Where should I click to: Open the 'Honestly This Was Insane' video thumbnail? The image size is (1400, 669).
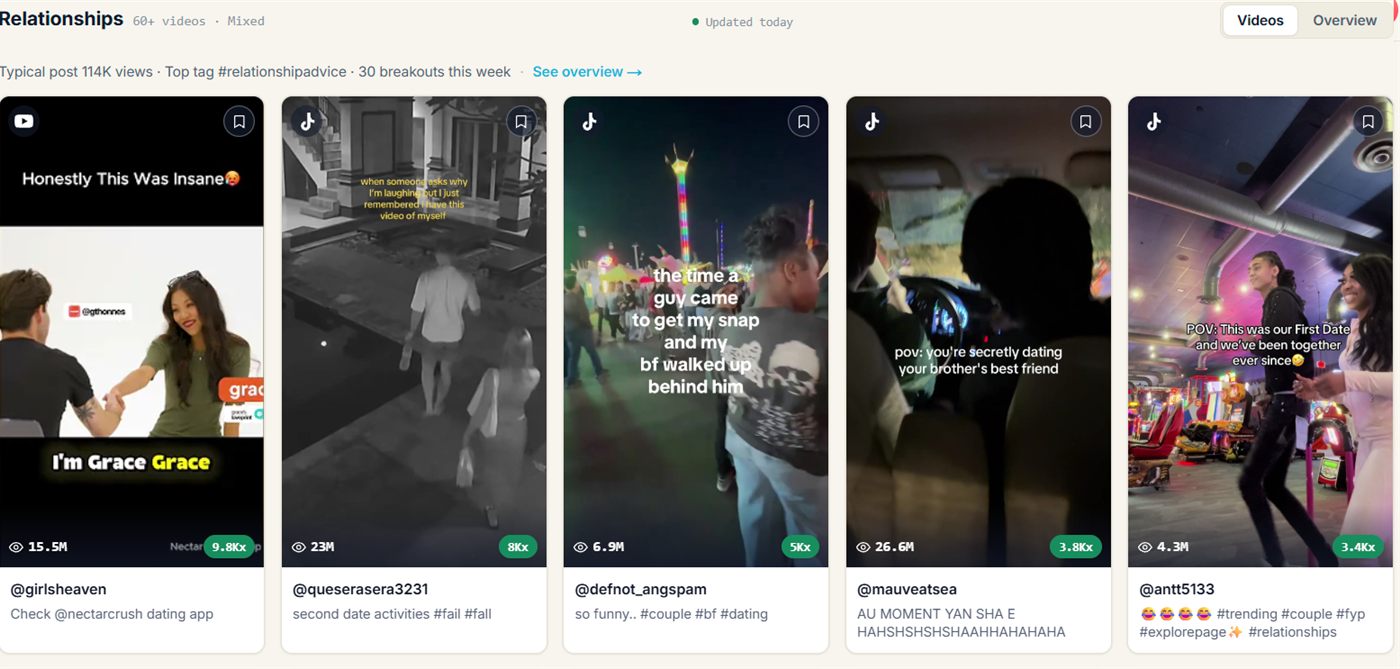(132, 331)
